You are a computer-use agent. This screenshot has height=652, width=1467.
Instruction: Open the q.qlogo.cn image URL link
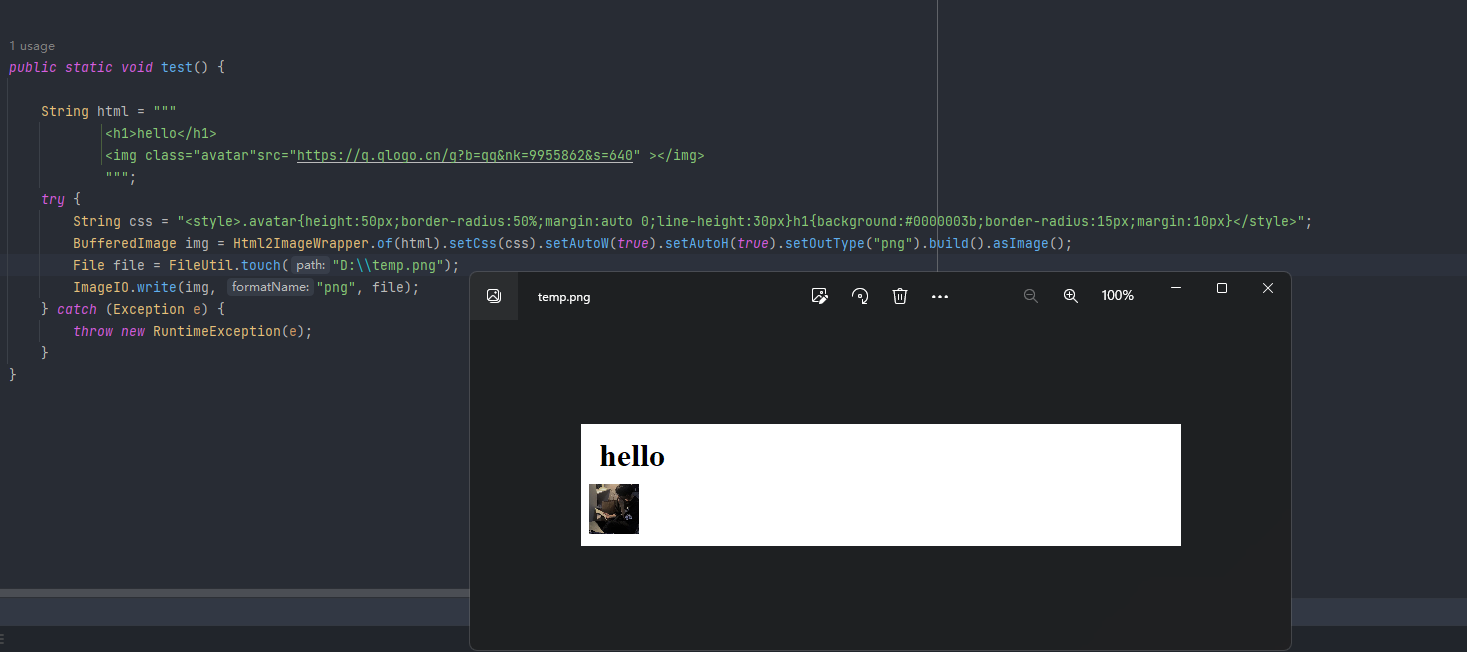tap(467, 155)
